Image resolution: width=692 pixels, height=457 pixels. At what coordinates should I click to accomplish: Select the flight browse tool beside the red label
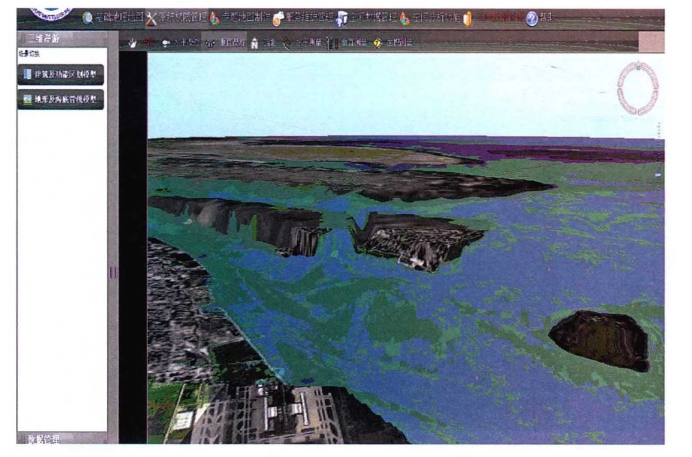coord(180,42)
